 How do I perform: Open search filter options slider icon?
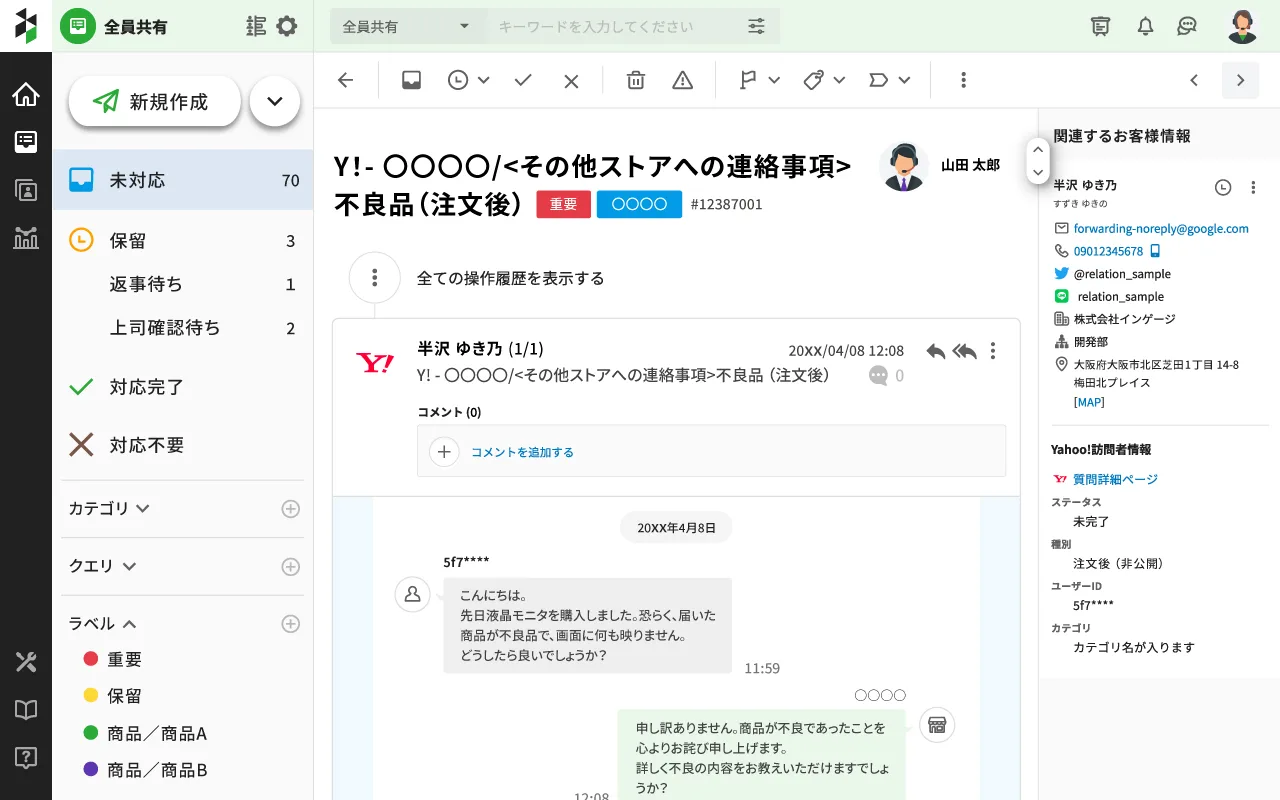[x=756, y=26]
